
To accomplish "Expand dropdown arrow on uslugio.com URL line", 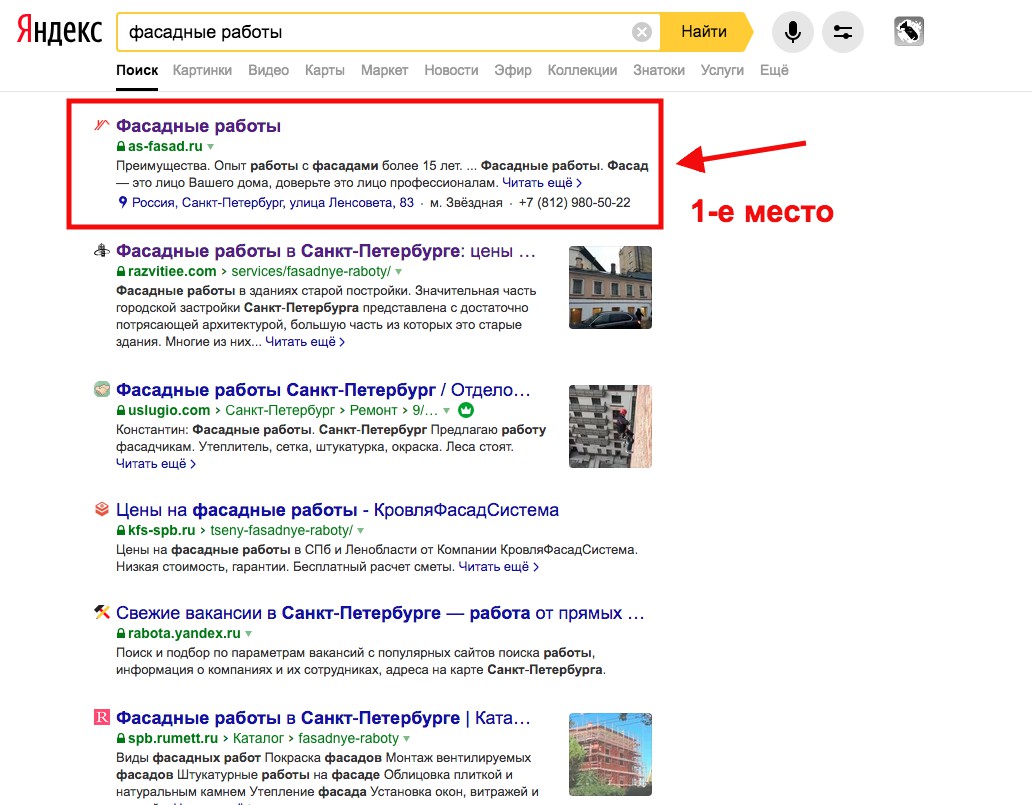I will point(446,411).
